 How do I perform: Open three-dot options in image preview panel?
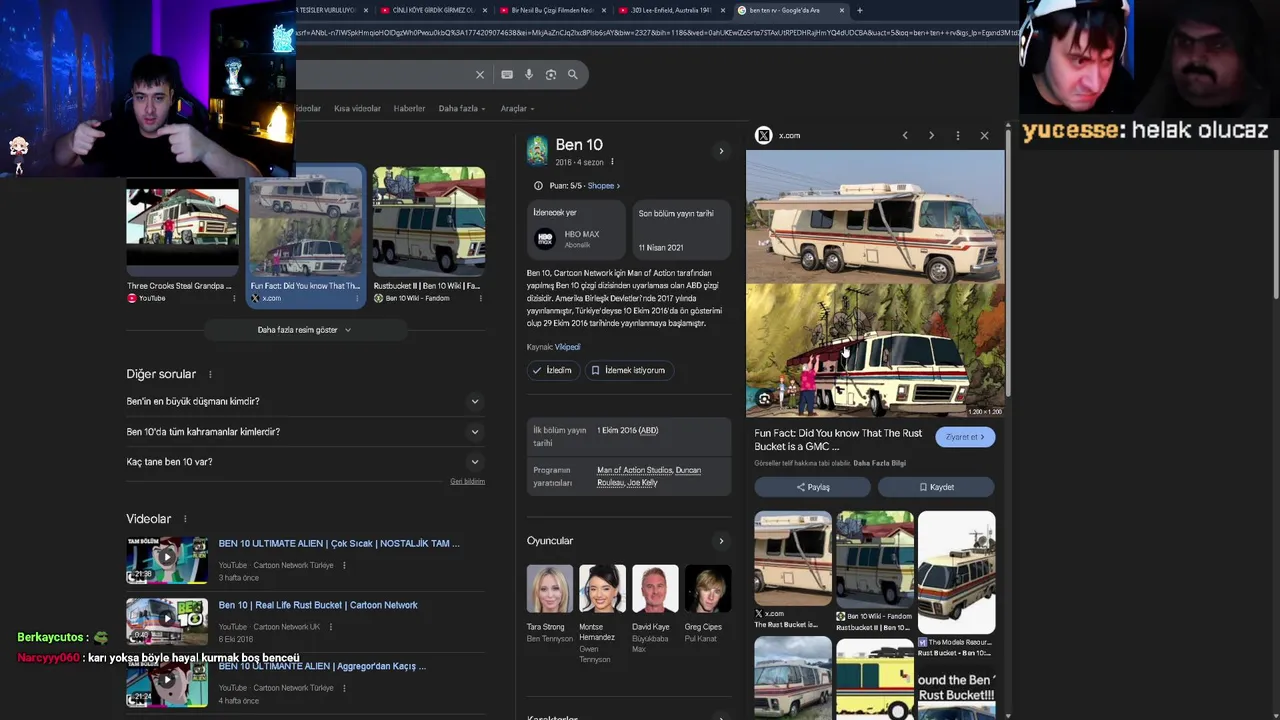coord(958,135)
